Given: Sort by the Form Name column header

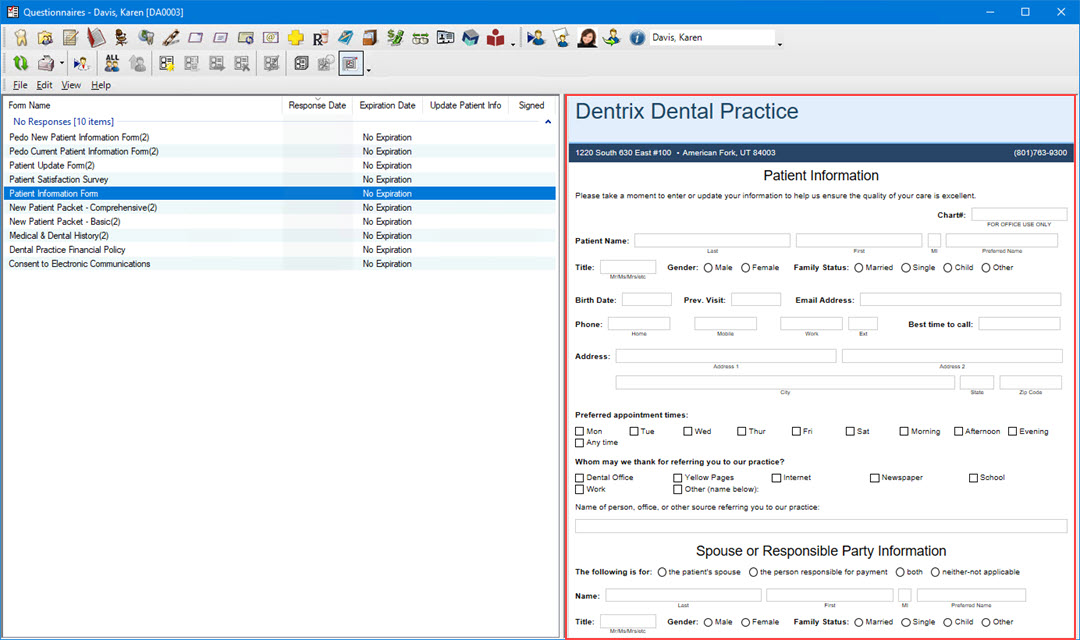Looking at the screenshot, I should [x=30, y=105].
